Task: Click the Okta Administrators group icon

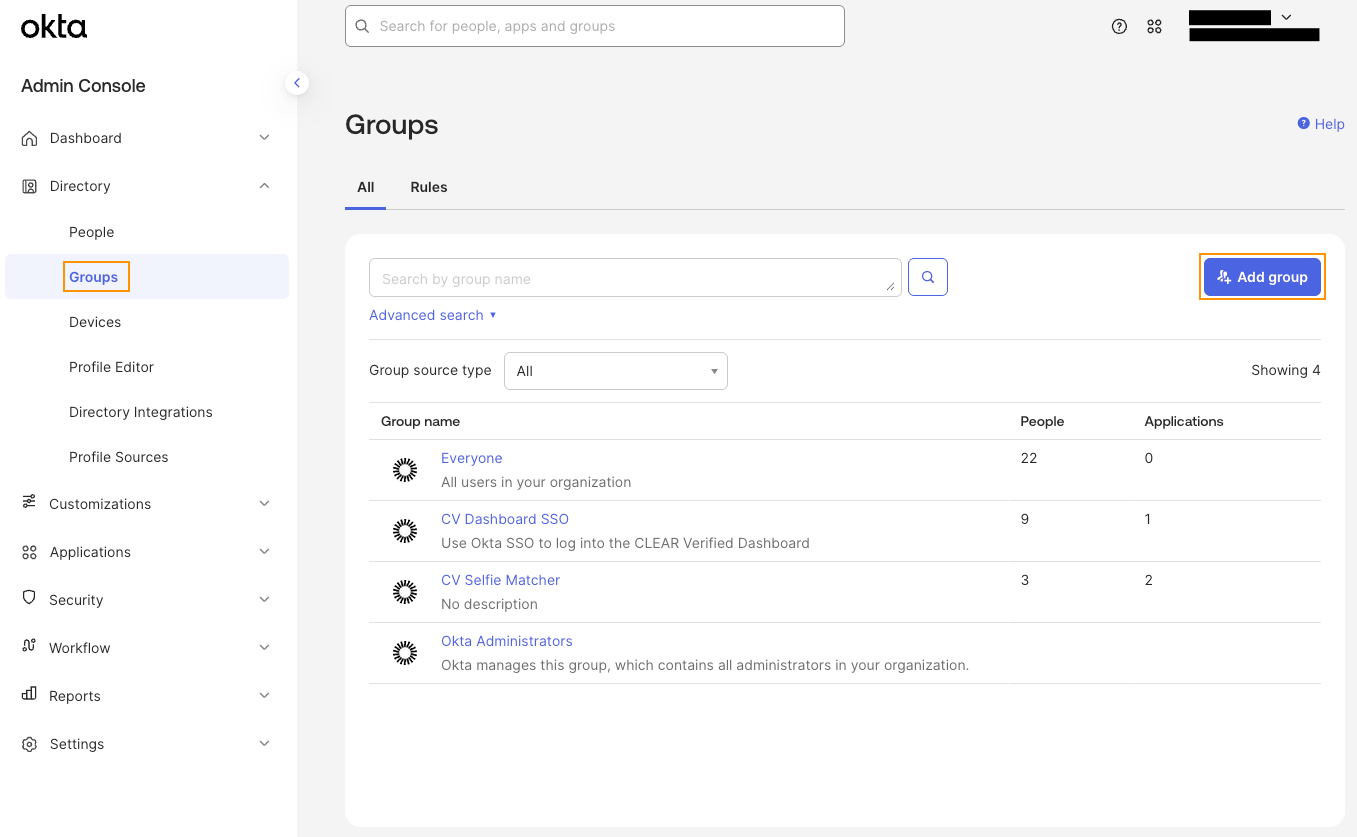Action: click(x=405, y=653)
